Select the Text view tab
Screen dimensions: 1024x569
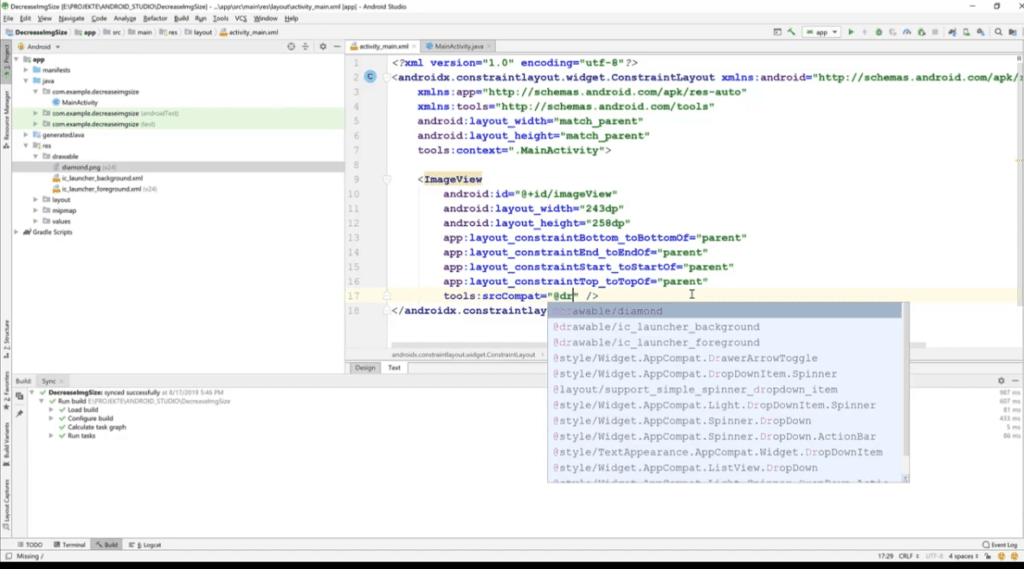pyautogui.click(x=394, y=368)
